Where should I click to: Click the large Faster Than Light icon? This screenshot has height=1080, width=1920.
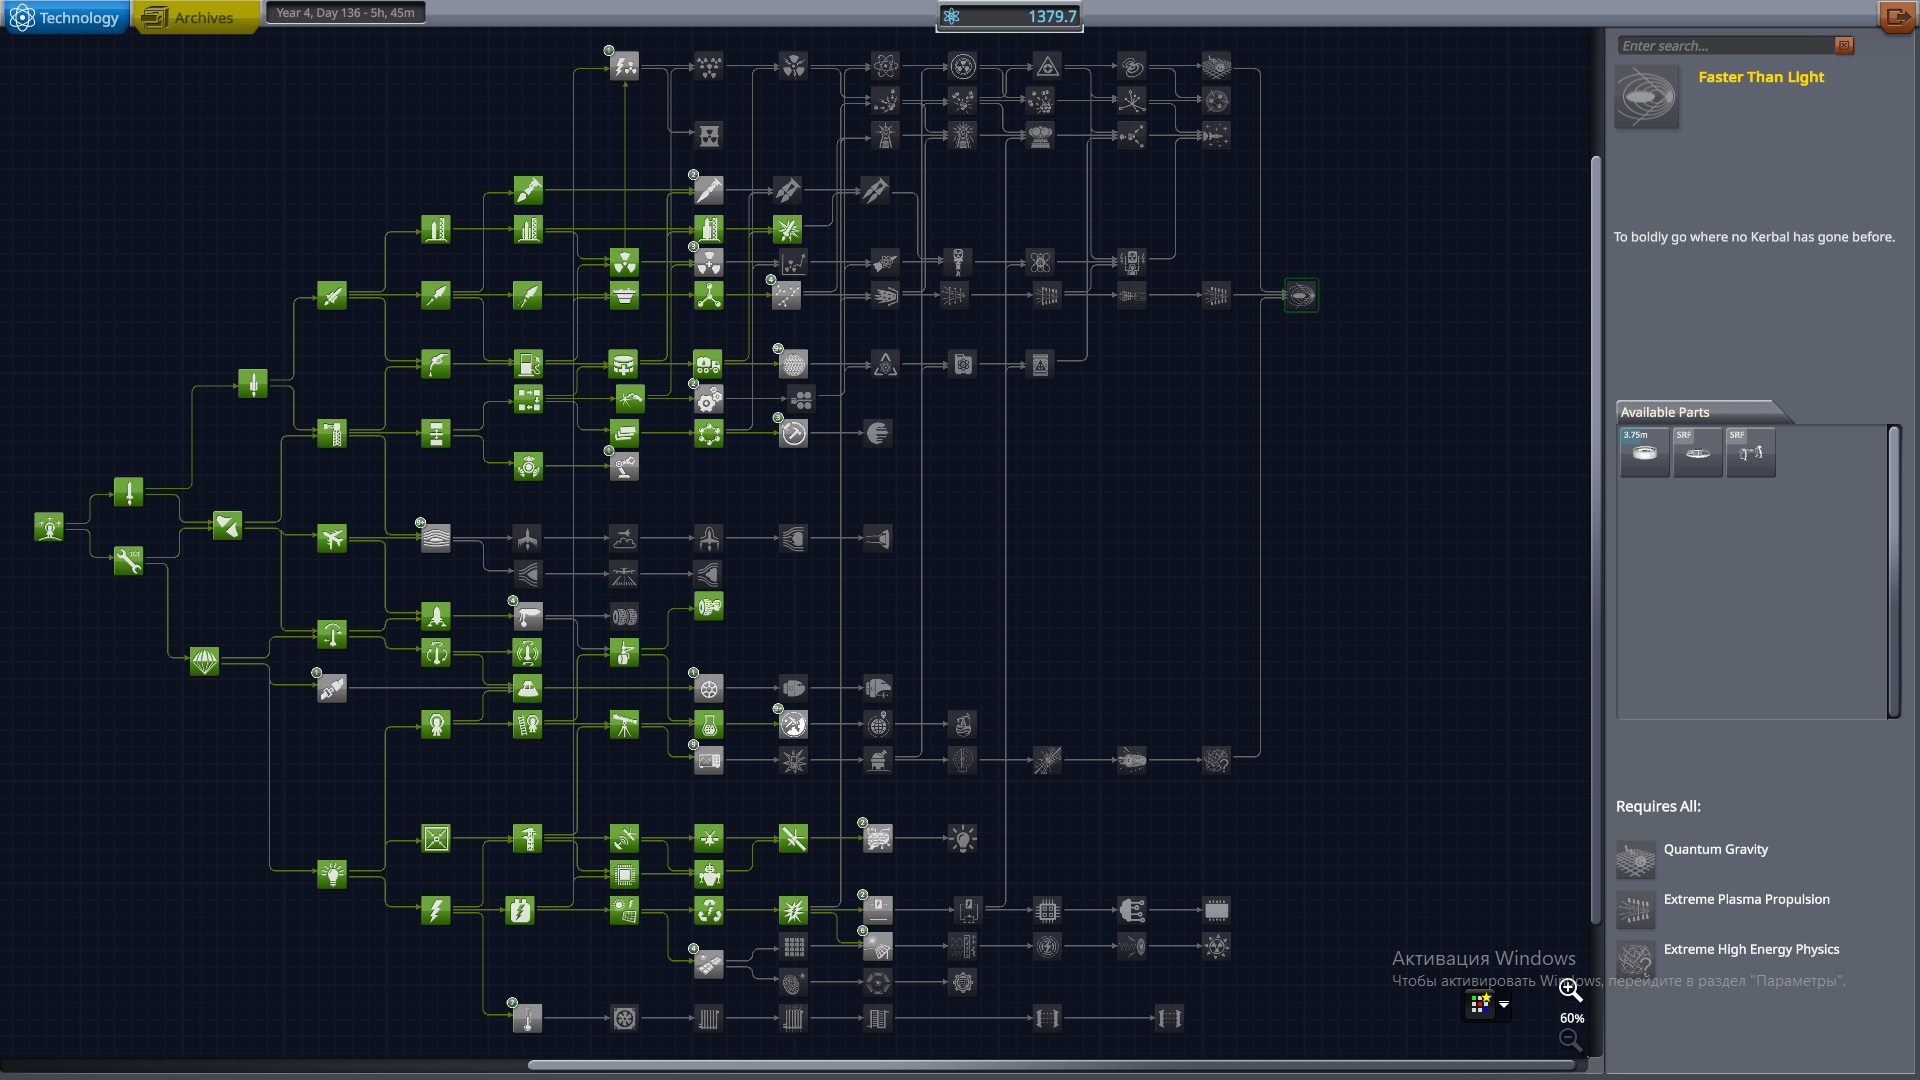(x=1646, y=97)
